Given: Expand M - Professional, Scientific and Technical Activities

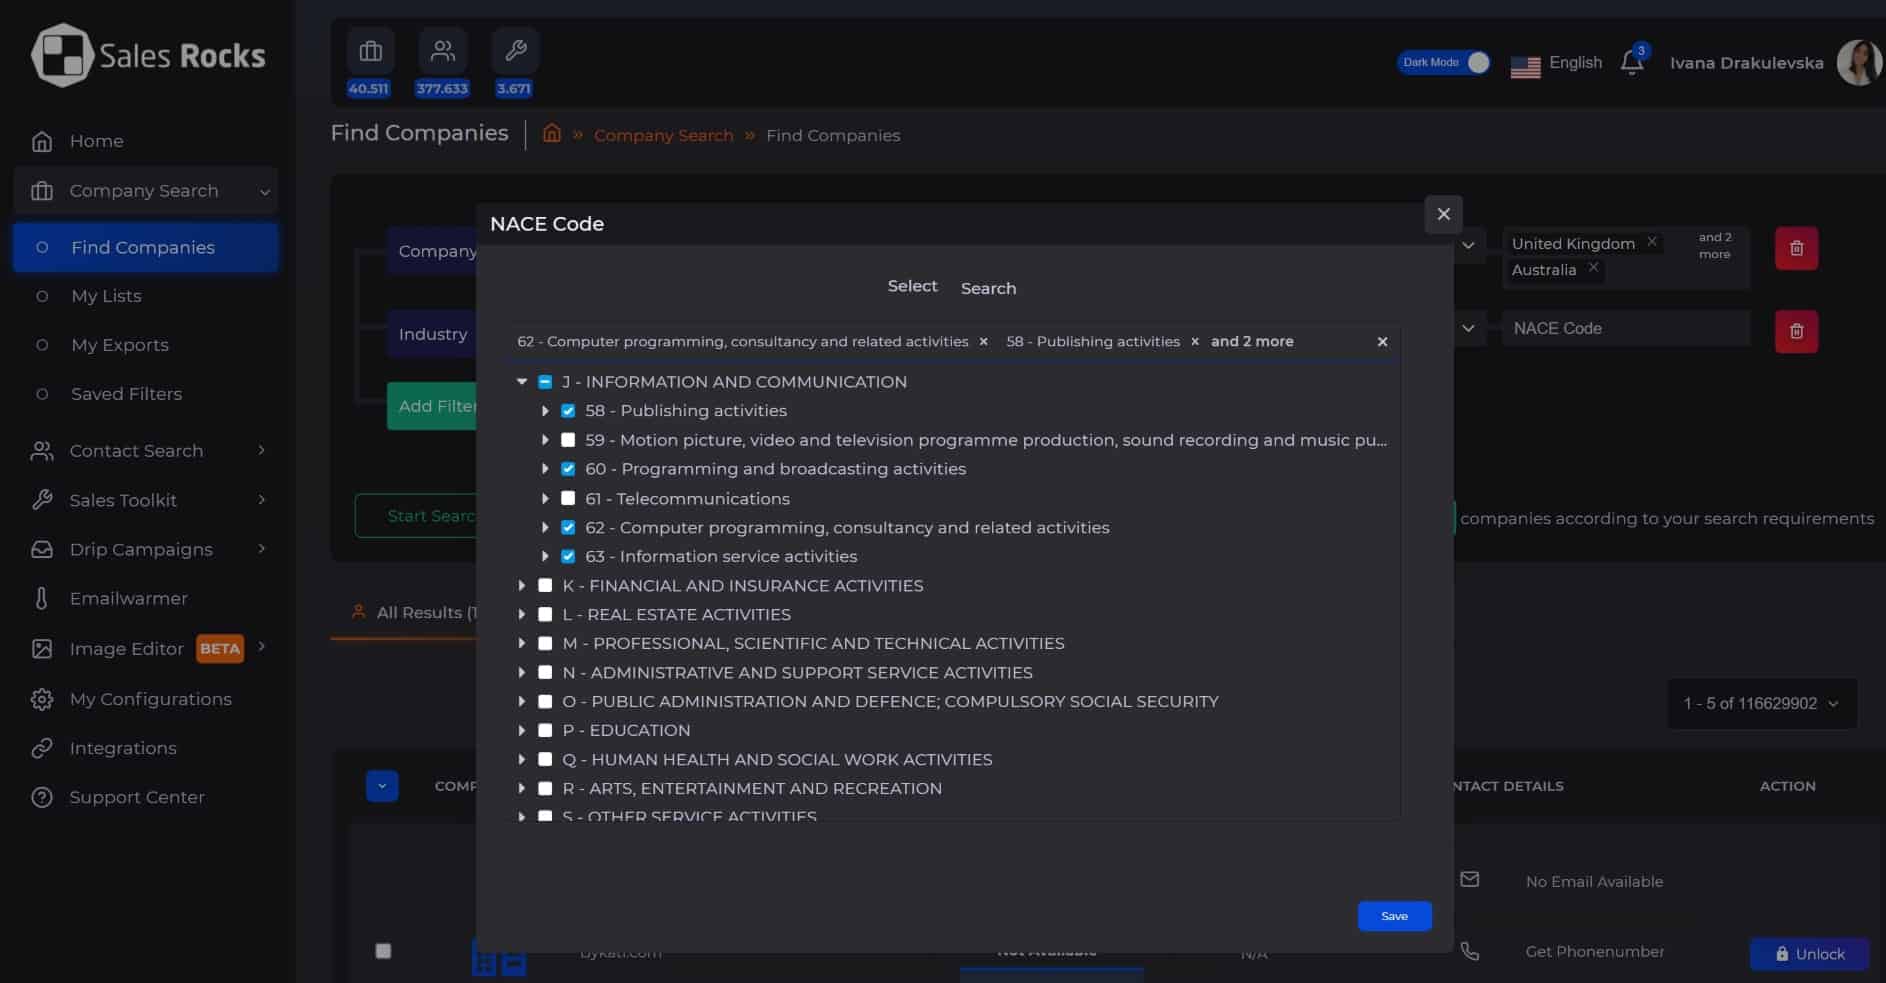Looking at the screenshot, I should coord(522,644).
